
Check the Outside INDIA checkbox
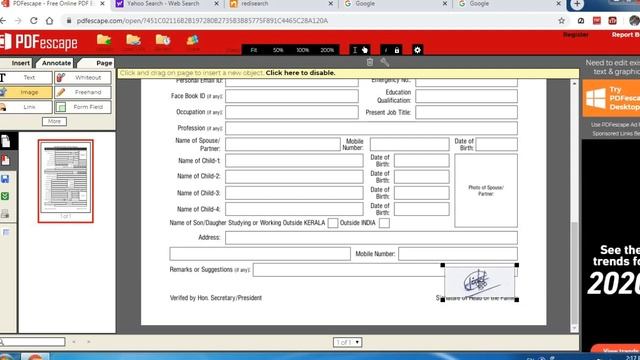[x=384, y=223]
